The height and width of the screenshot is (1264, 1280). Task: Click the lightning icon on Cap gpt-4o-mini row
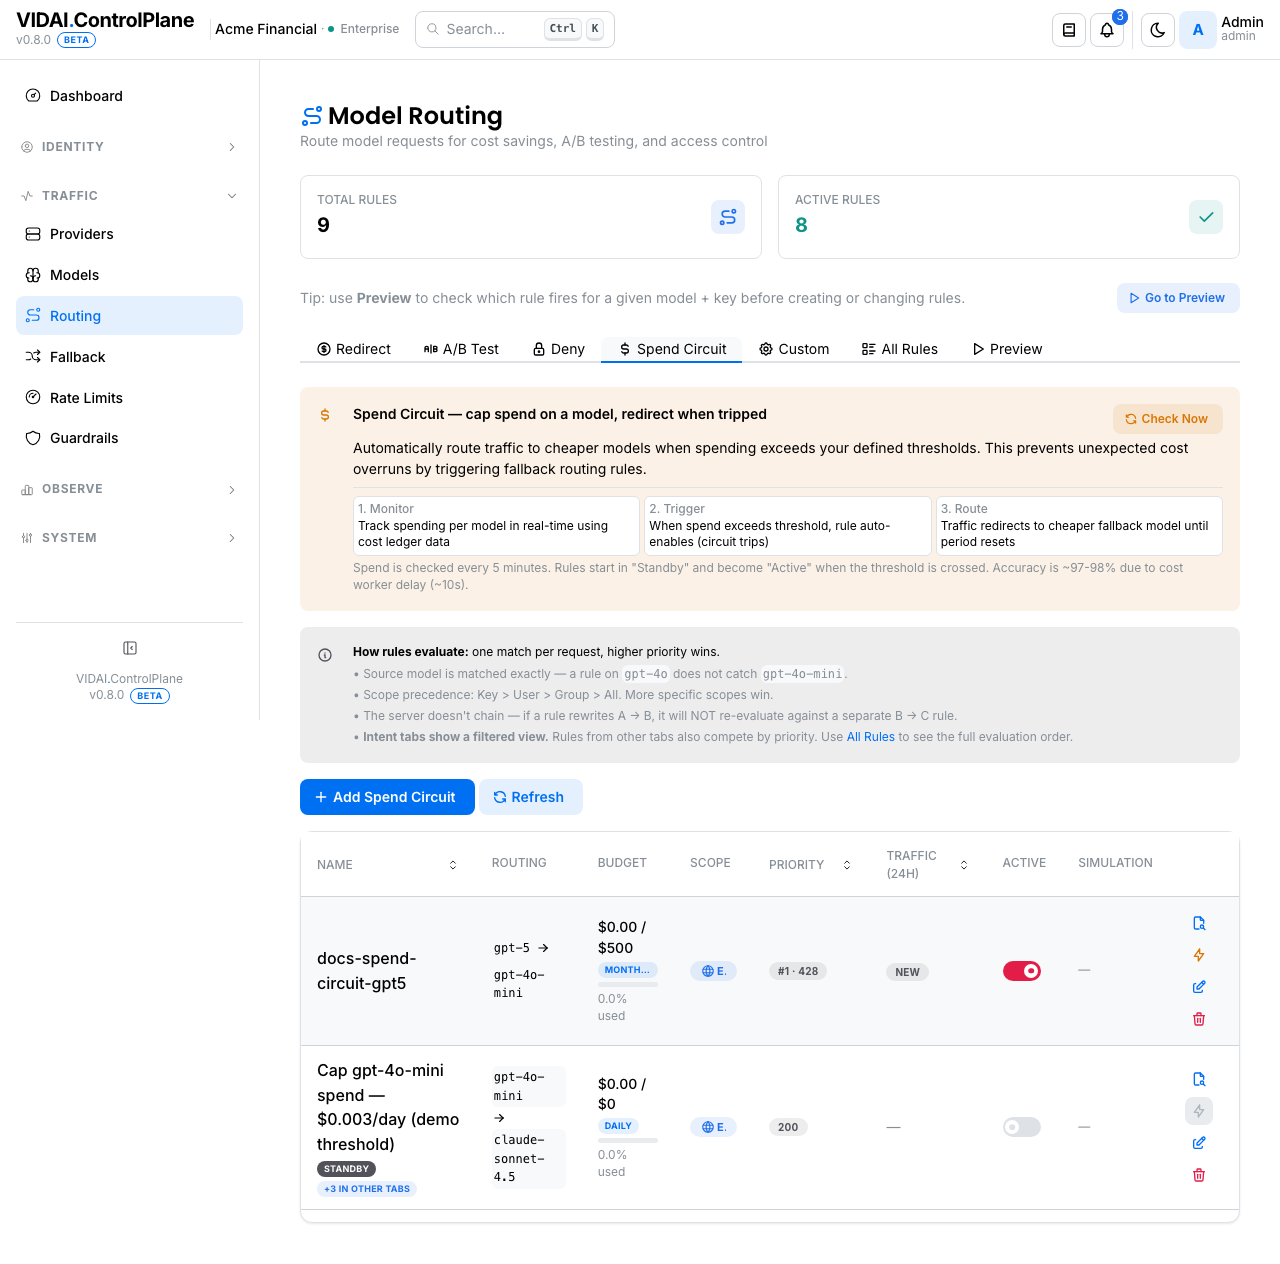(1199, 1111)
